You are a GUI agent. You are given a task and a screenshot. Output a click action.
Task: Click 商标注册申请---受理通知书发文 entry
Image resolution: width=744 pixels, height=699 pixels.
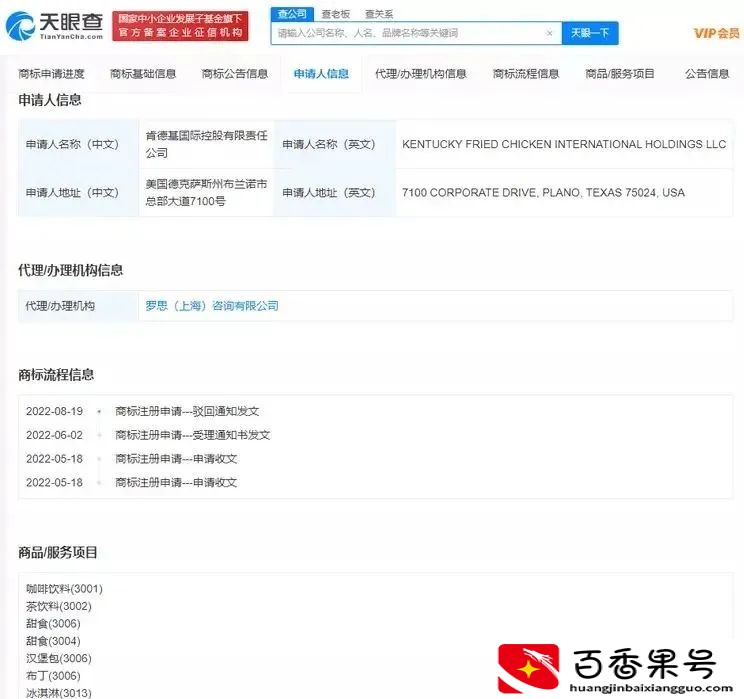[193, 435]
